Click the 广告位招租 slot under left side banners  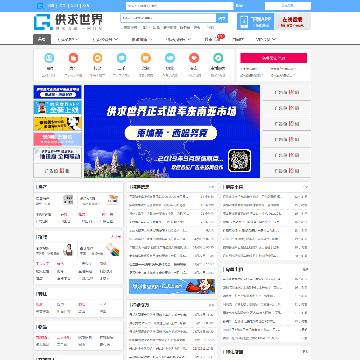[57, 171]
